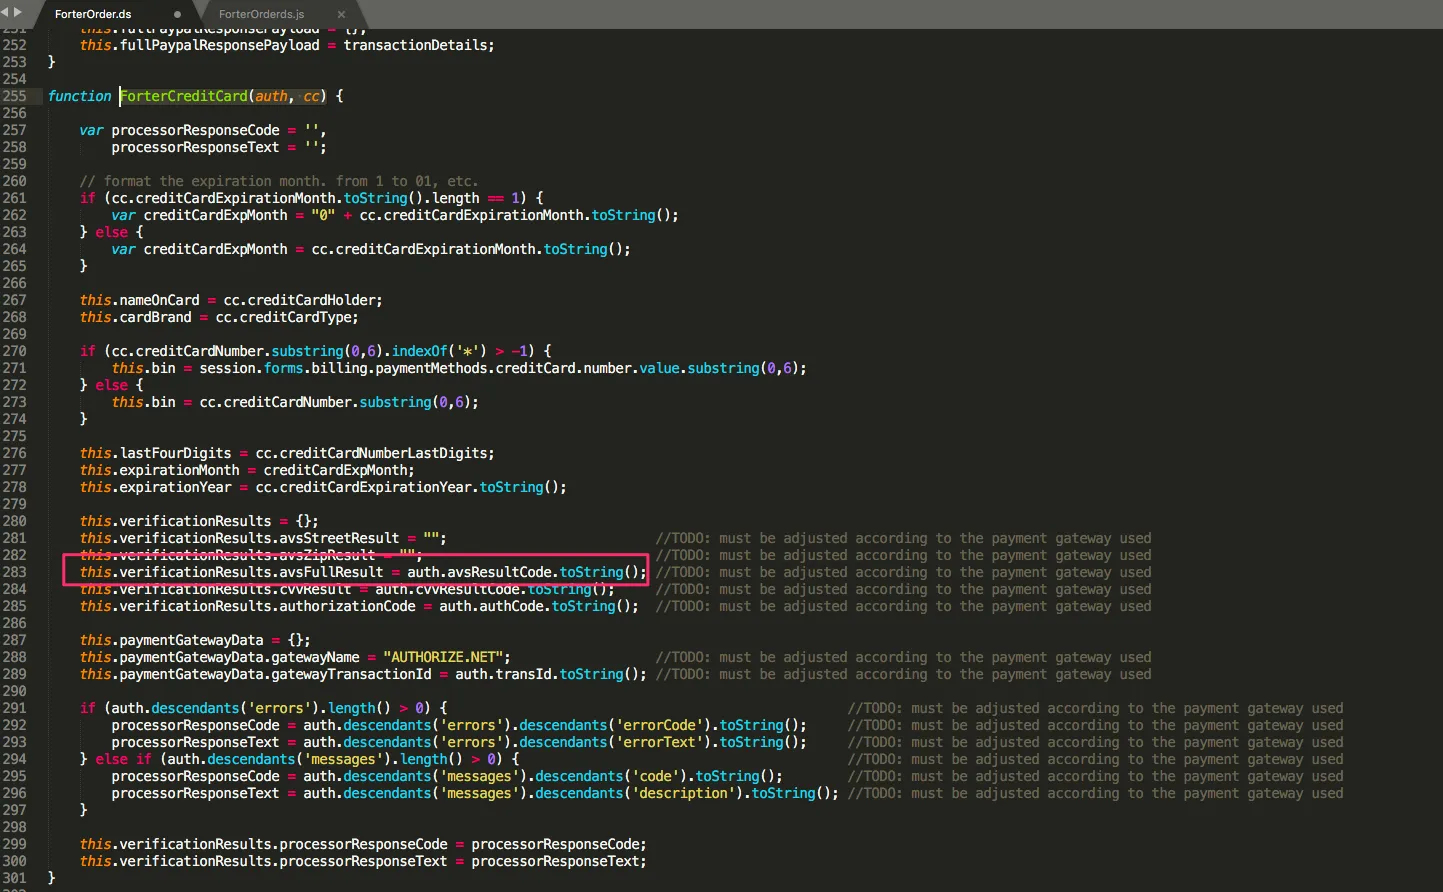
Task: Open the ForterOrderds.js tab
Action: click(261, 15)
